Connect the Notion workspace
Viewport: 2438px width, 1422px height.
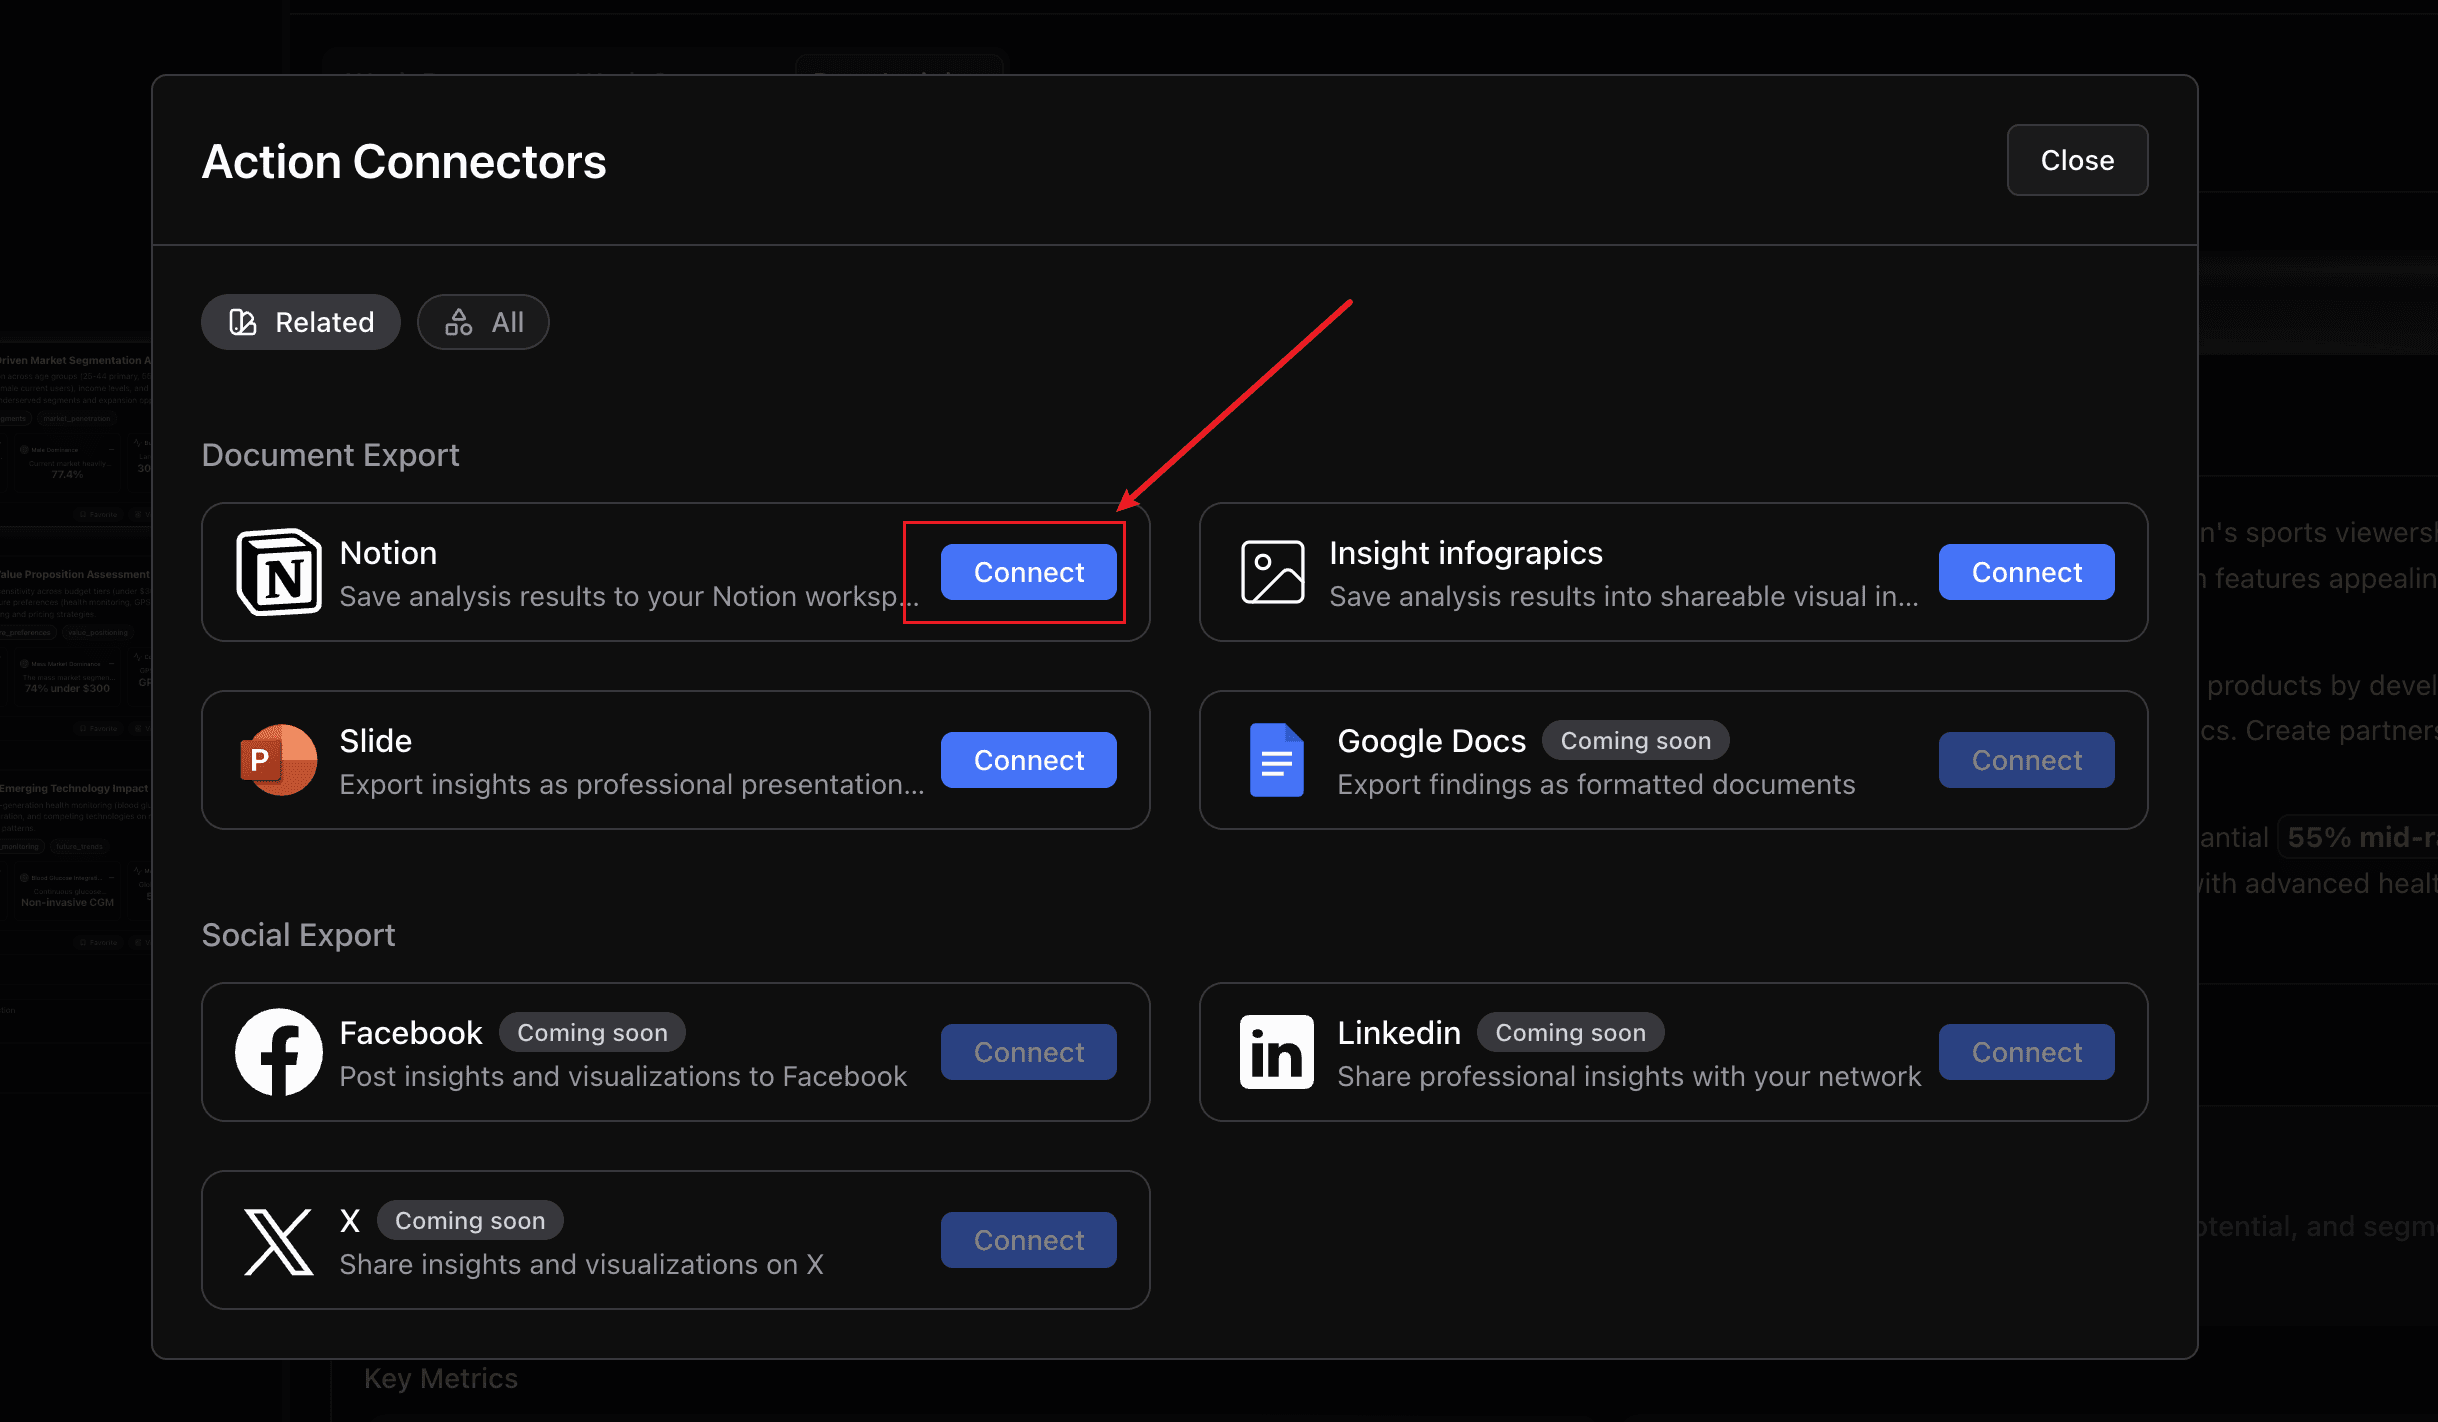point(1028,572)
